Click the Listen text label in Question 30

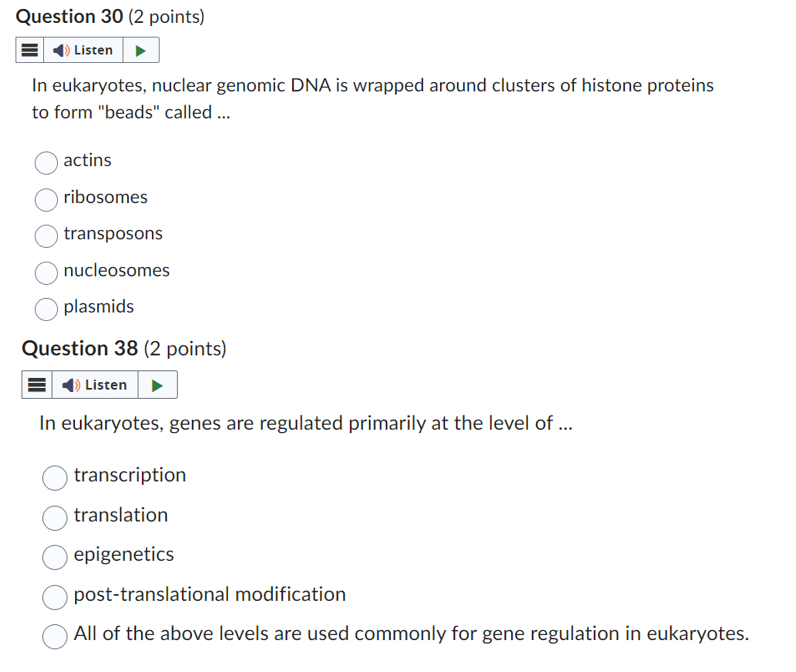click(93, 50)
